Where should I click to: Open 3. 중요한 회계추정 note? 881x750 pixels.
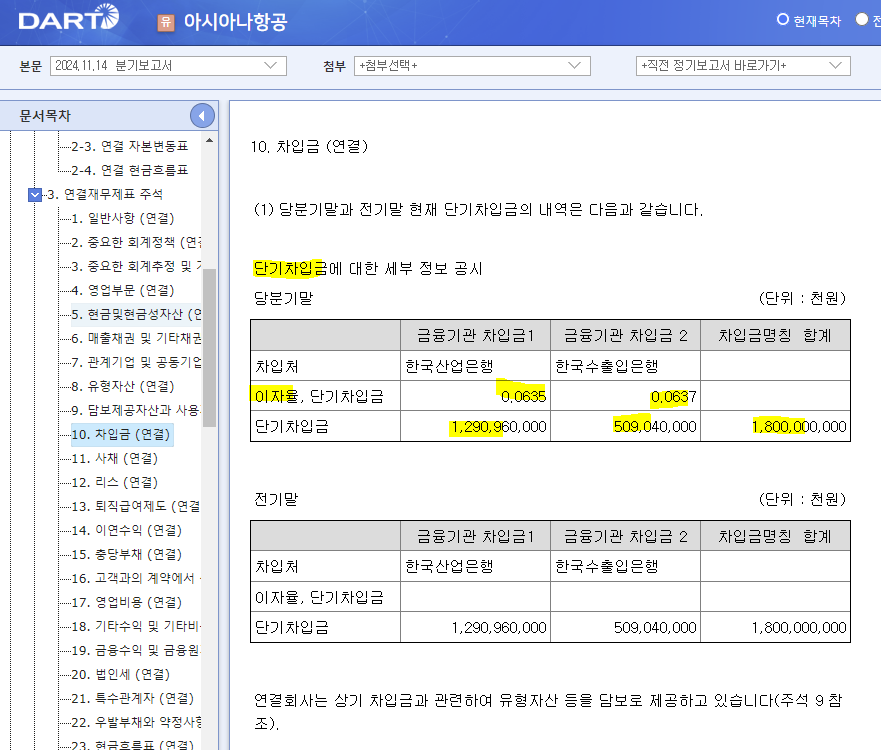pyautogui.click(x=136, y=266)
